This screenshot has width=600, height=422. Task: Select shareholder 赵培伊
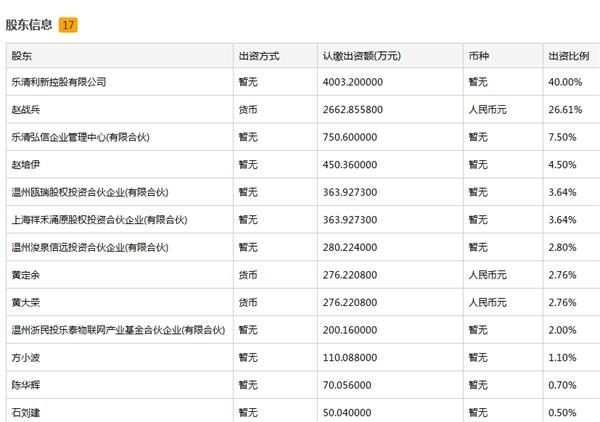pos(26,164)
